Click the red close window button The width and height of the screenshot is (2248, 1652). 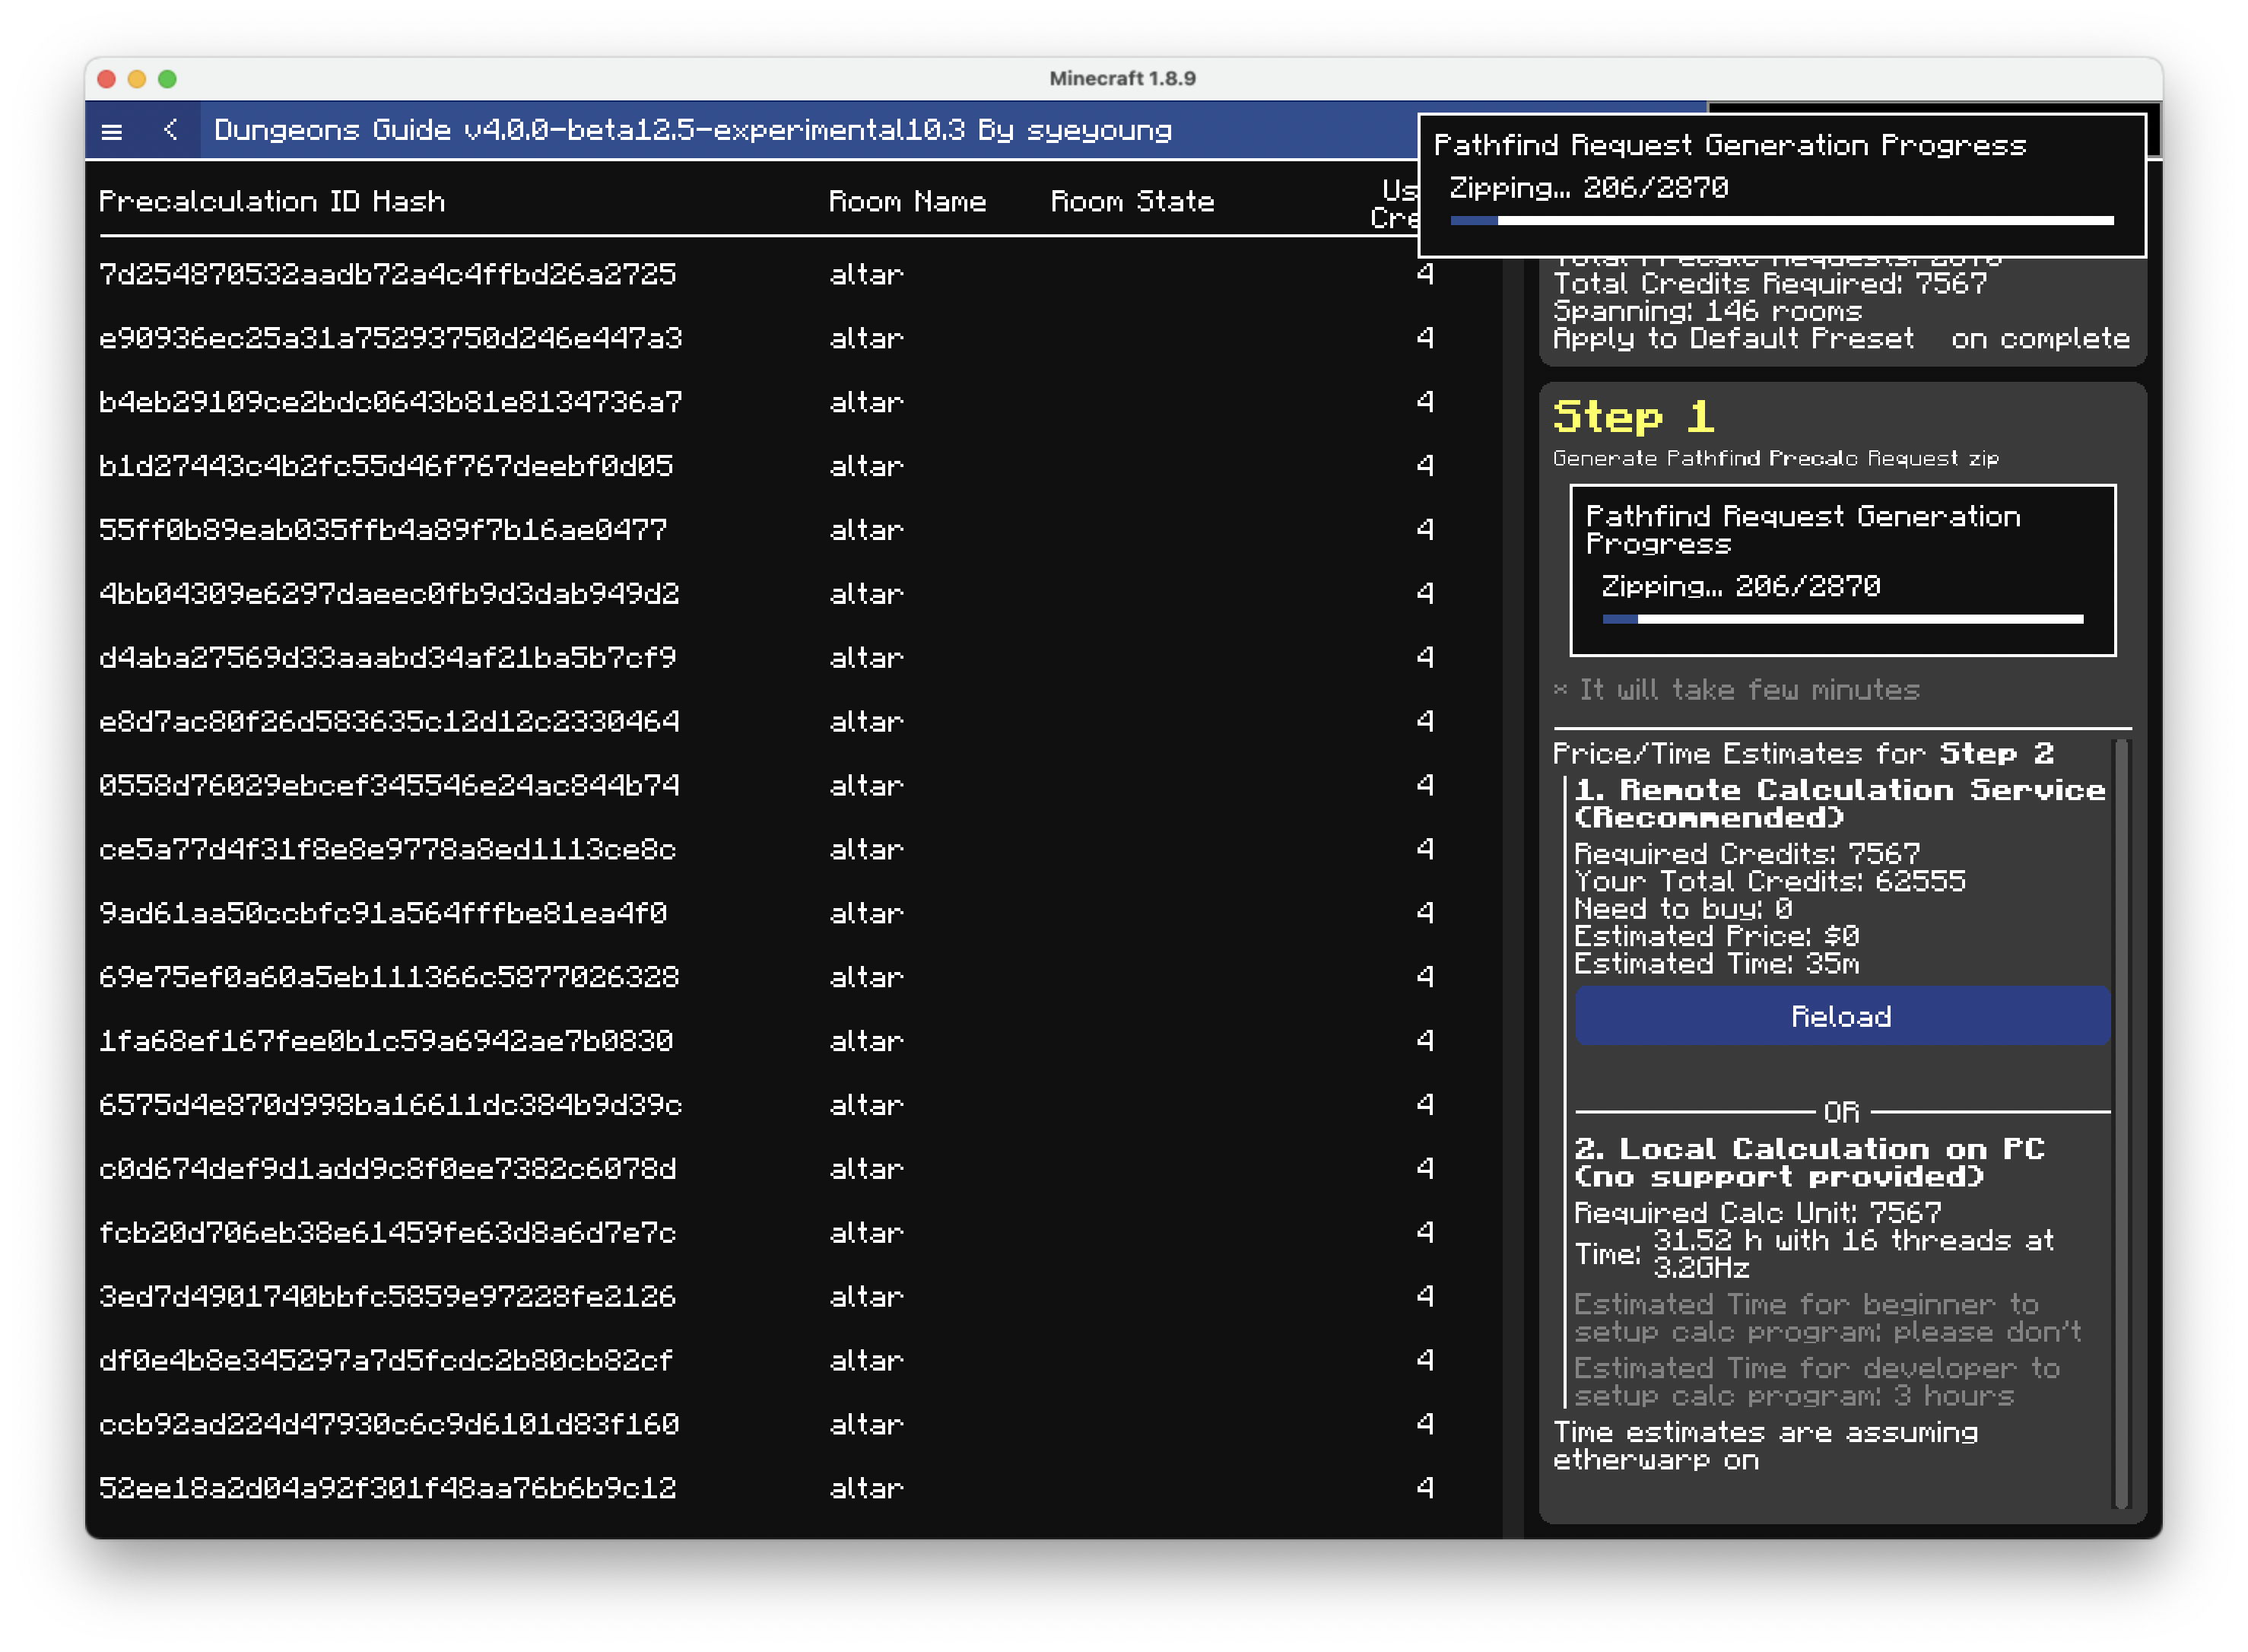coord(107,79)
